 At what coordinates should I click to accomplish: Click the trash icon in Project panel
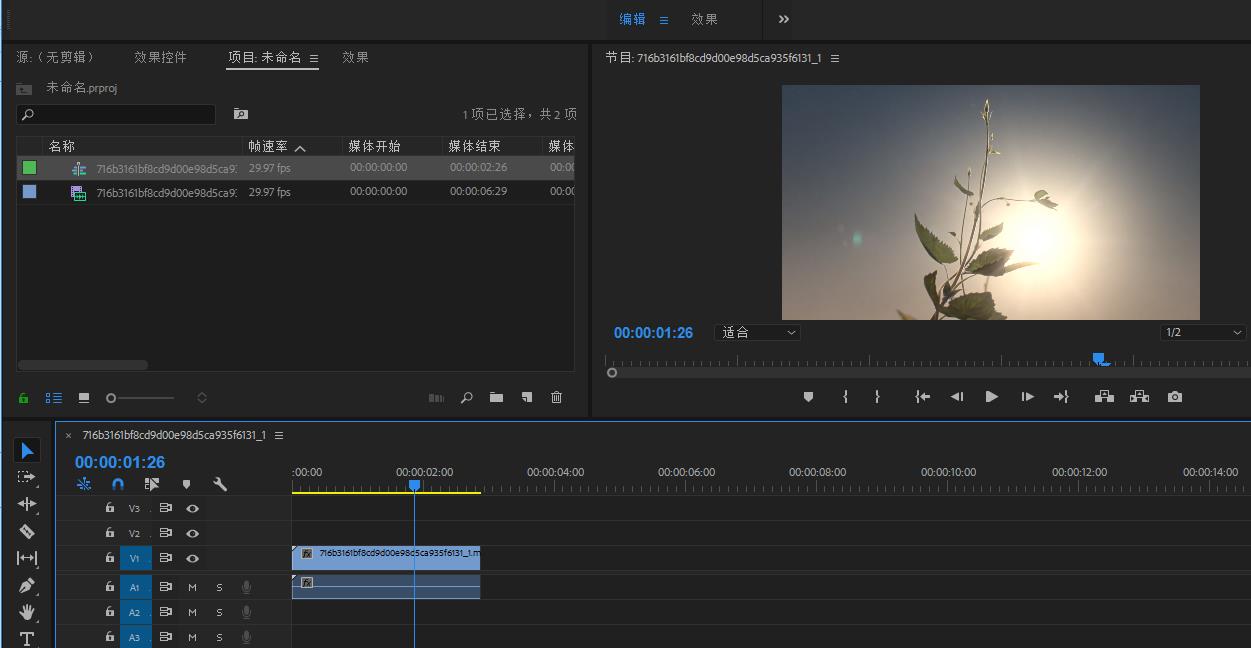pyautogui.click(x=556, y=398)
